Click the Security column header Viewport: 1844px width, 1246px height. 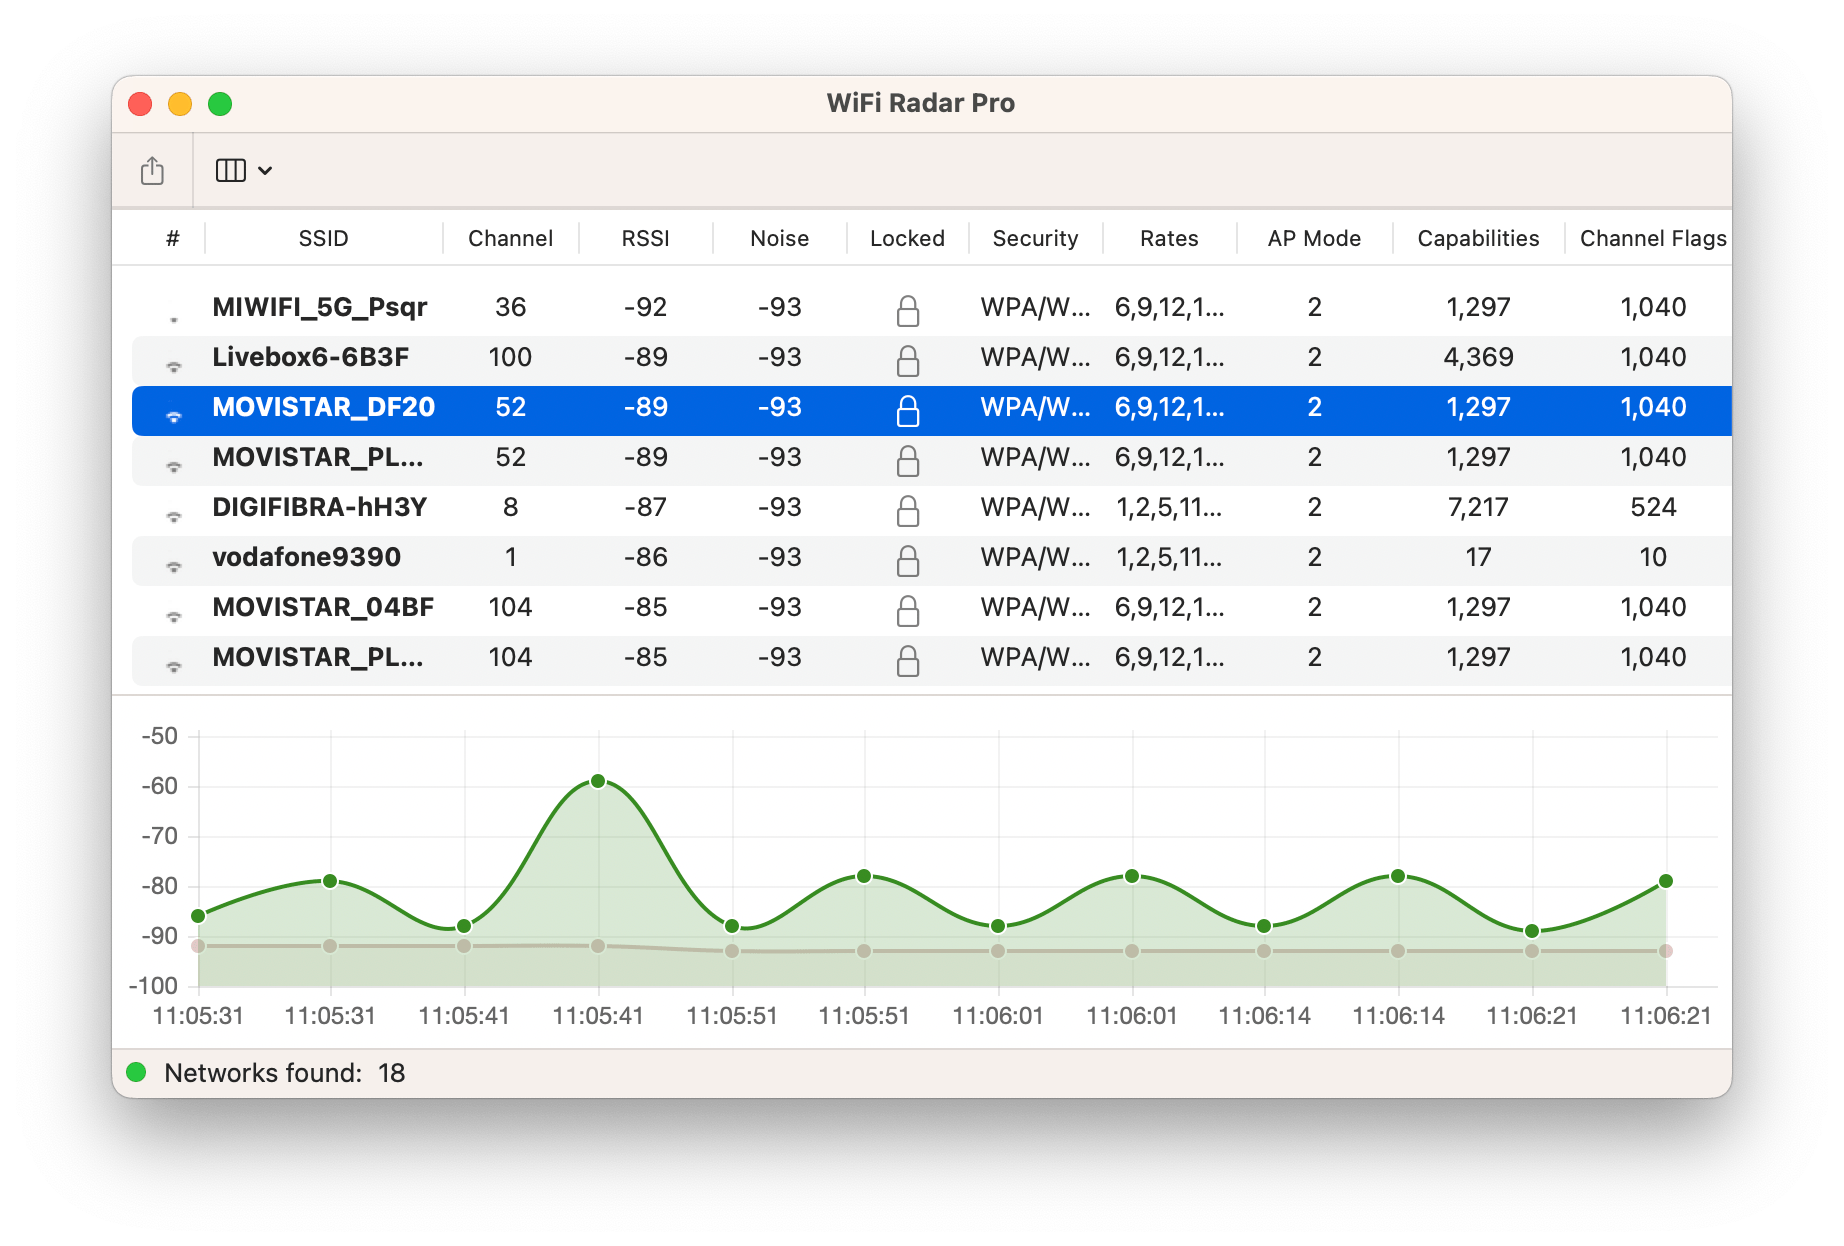coord(1034,238)
